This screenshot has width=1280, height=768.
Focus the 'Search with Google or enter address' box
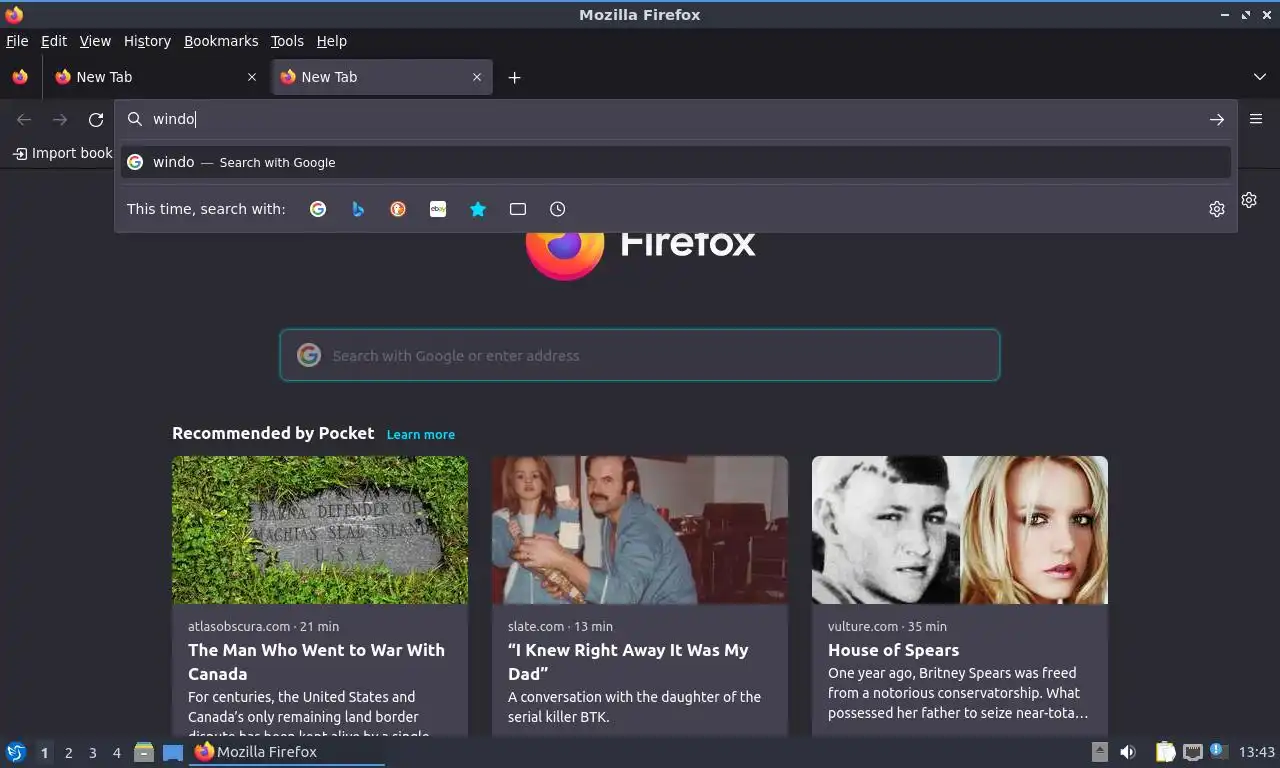coord(640,355)
